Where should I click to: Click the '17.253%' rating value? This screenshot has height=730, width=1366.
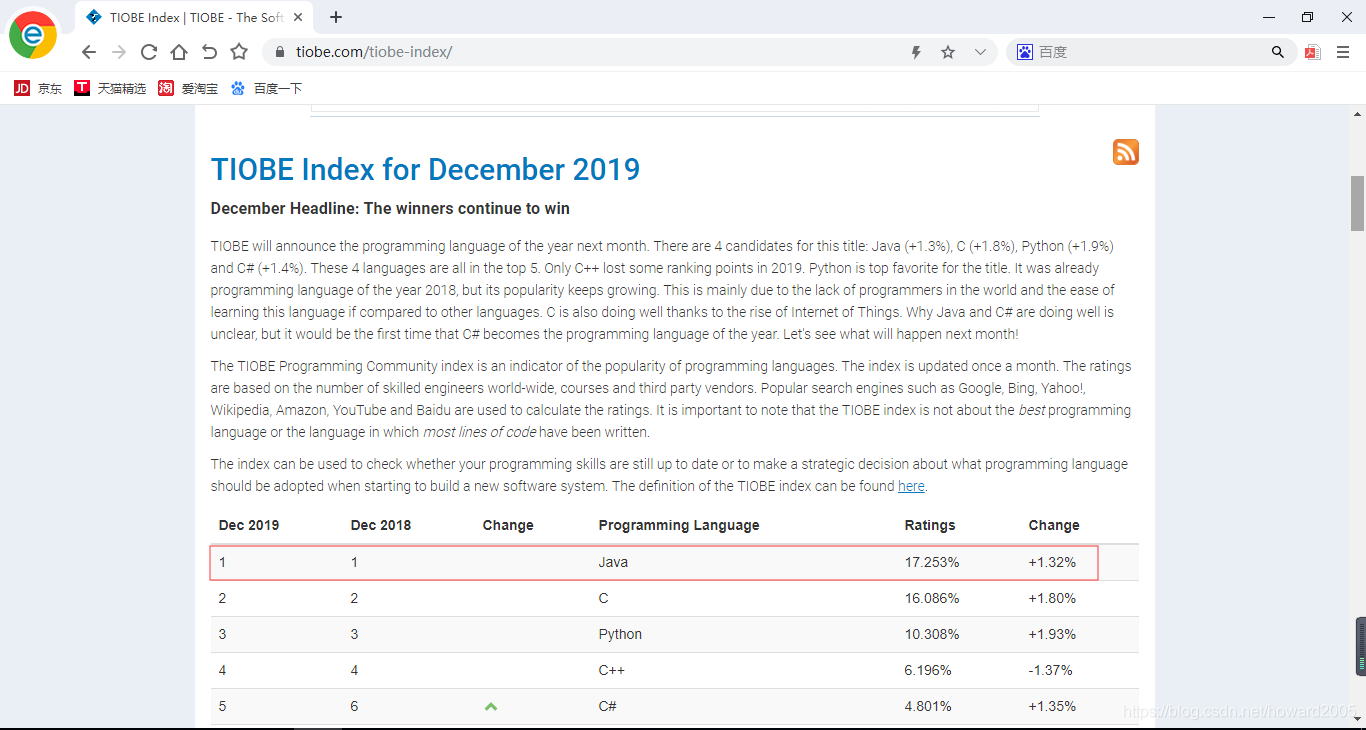pyautogui.click(x=932, y=562)
